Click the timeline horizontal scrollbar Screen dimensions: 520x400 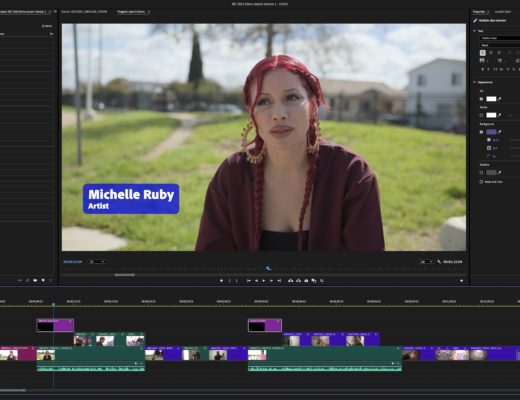13,390
